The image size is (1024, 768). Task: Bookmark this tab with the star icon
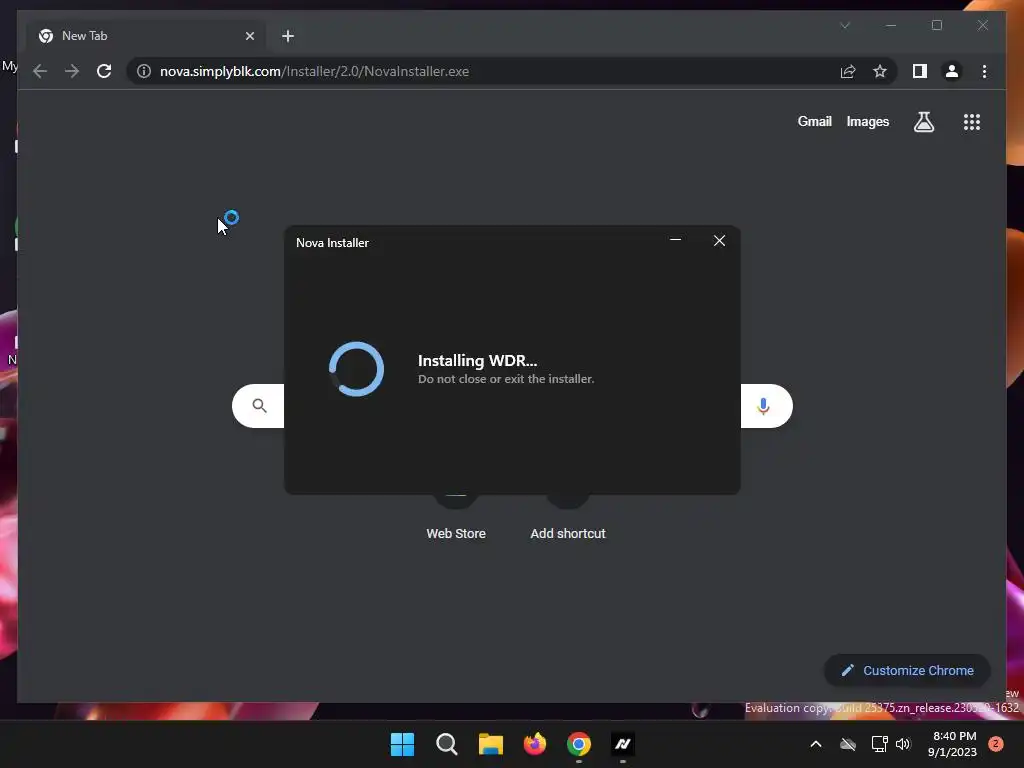880,71
